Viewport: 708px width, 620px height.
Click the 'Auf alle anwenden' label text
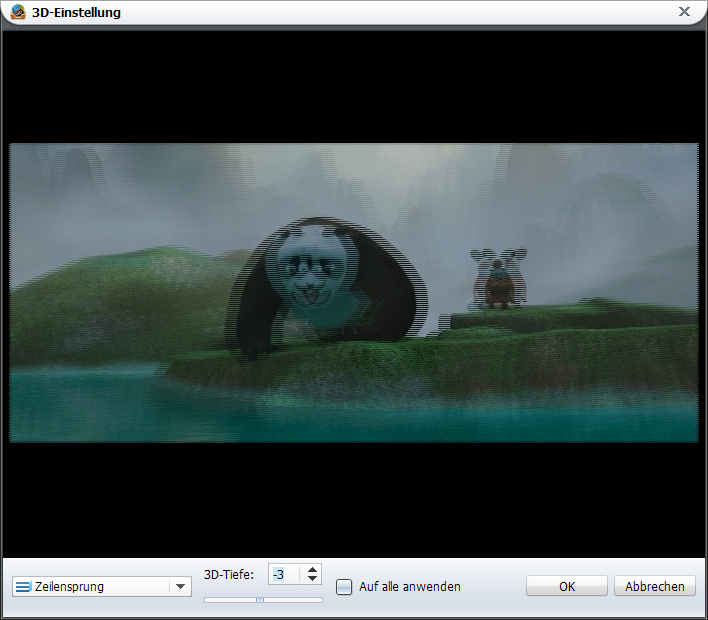coord(409,587)
